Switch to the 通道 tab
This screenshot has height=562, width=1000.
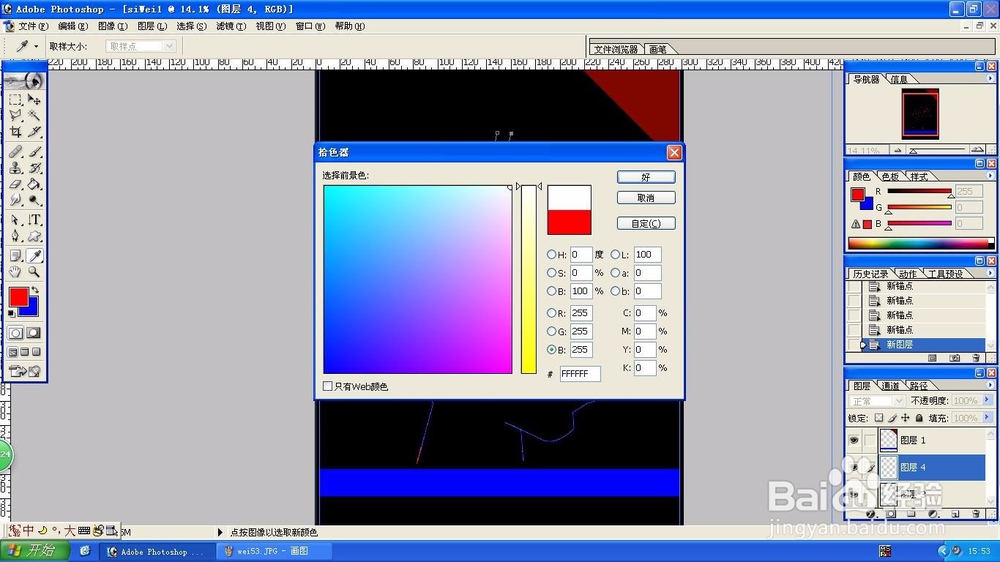[889, 386]
